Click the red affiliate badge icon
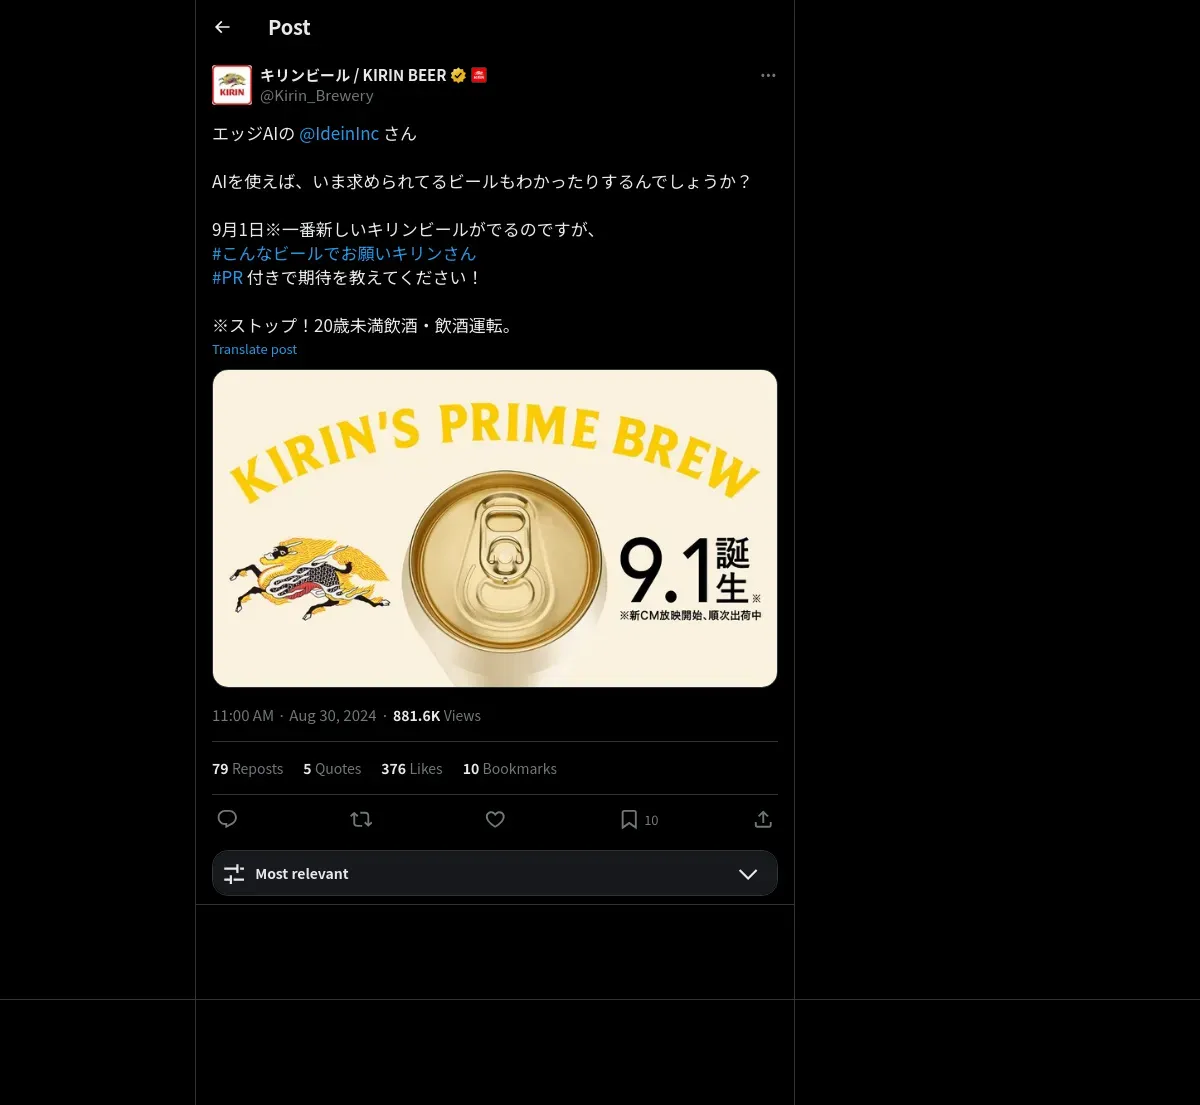The width and height of the screenshot is (1200, 1105). tap(479, 75)
